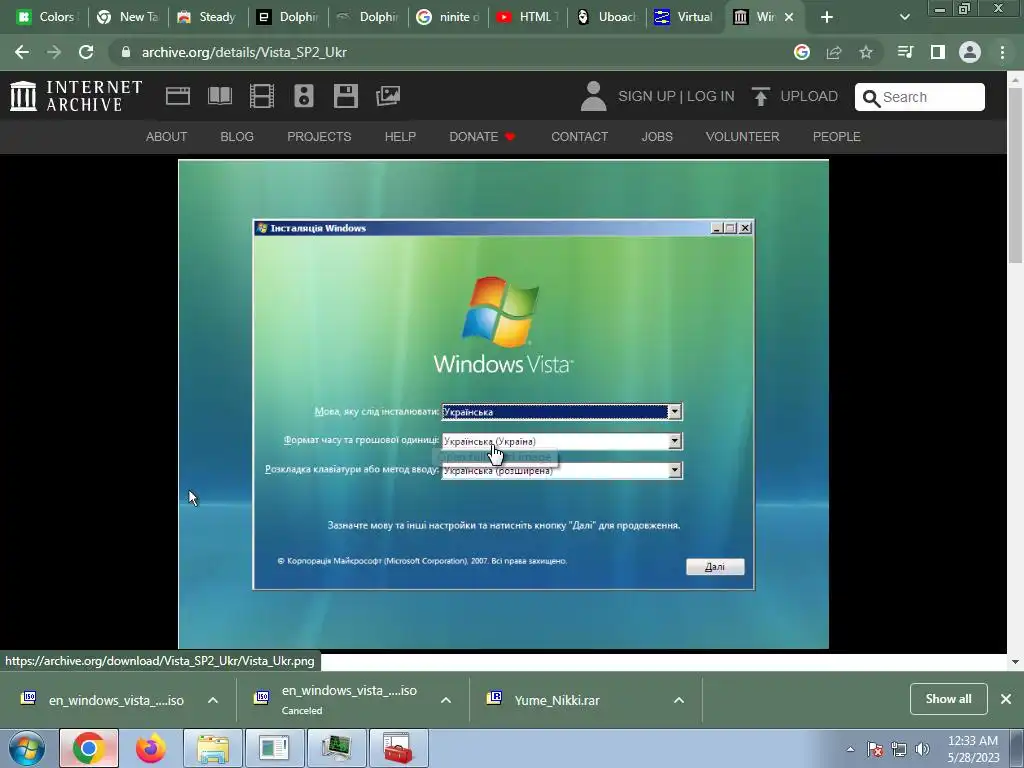Expand the first en_windows_vista iso download options

tap(213, 700)
